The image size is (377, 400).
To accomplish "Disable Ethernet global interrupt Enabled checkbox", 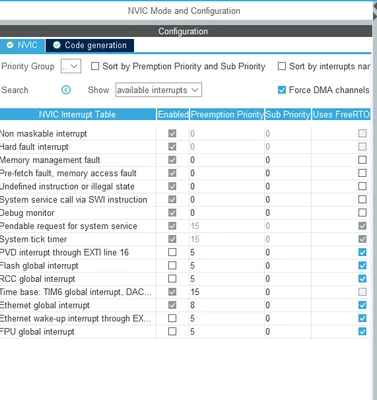I will click(172, 305).
